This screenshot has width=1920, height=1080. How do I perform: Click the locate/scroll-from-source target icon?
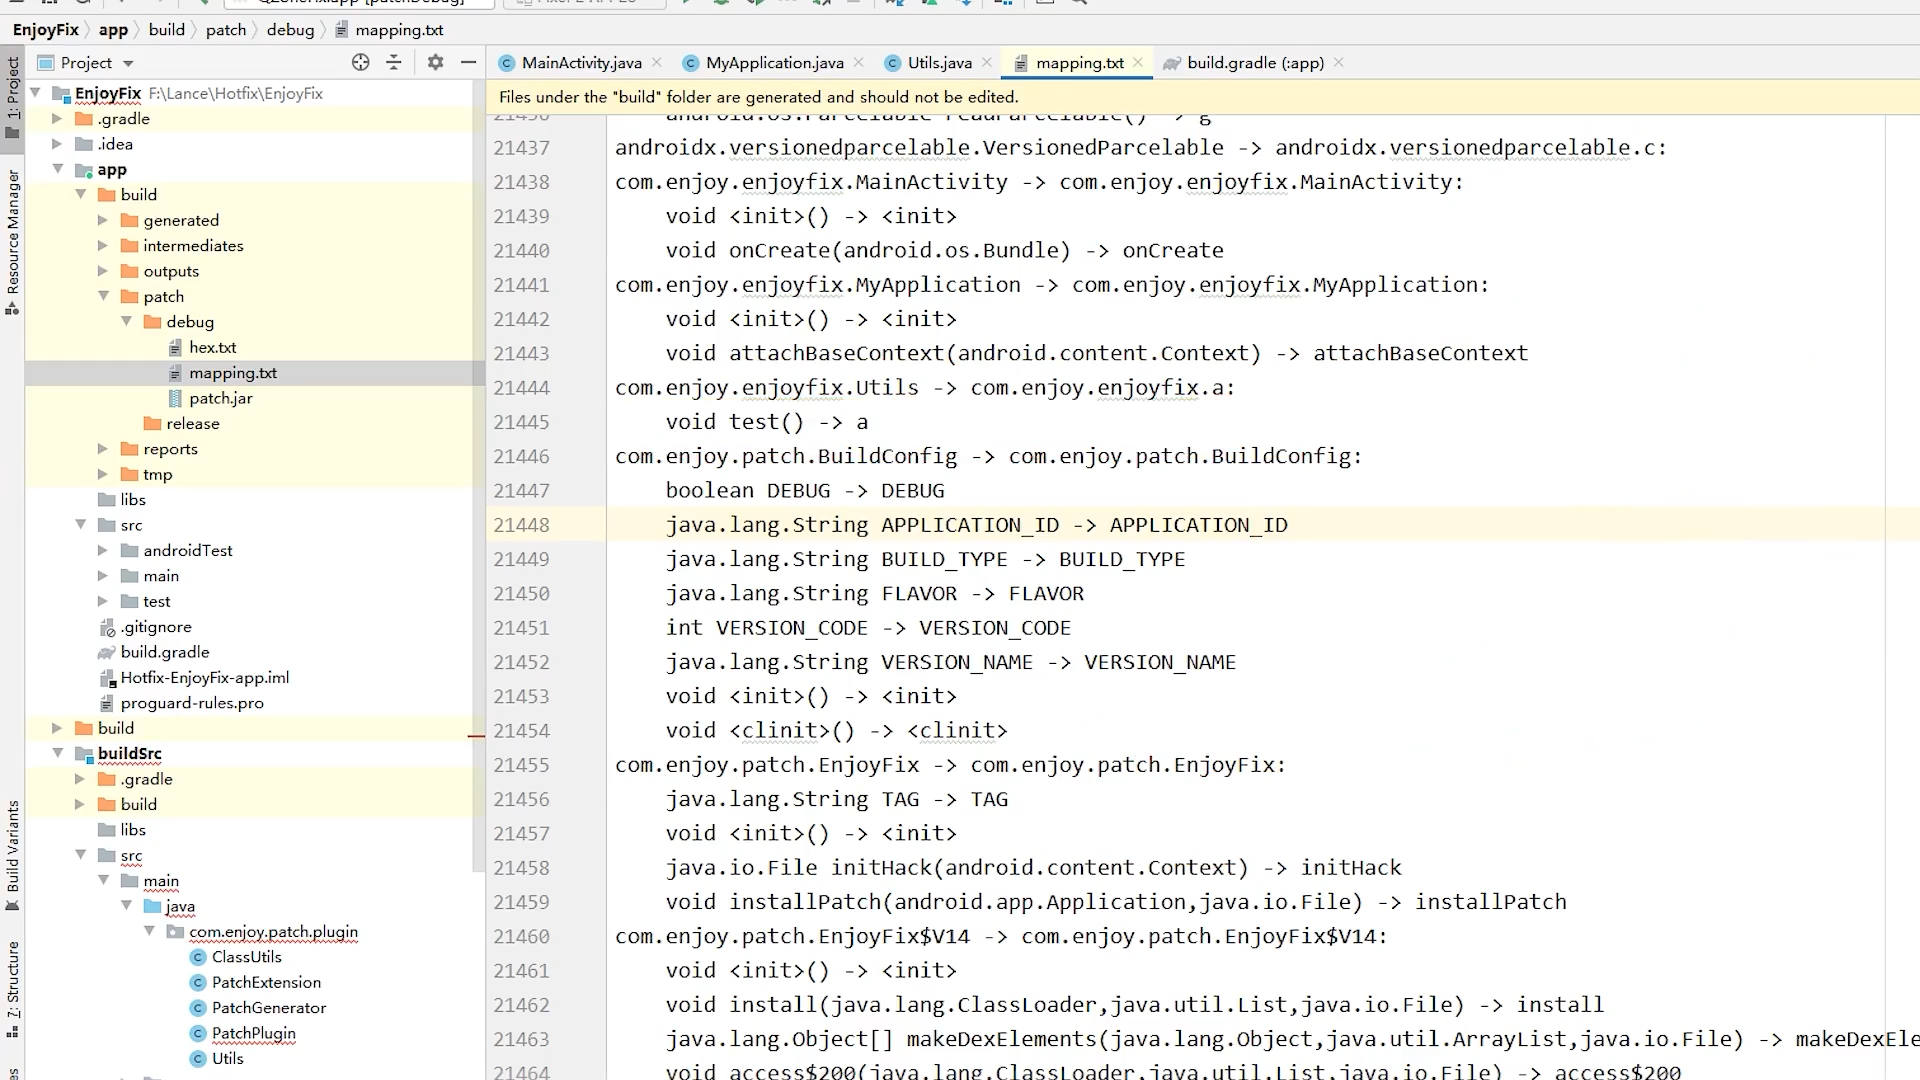360,62
